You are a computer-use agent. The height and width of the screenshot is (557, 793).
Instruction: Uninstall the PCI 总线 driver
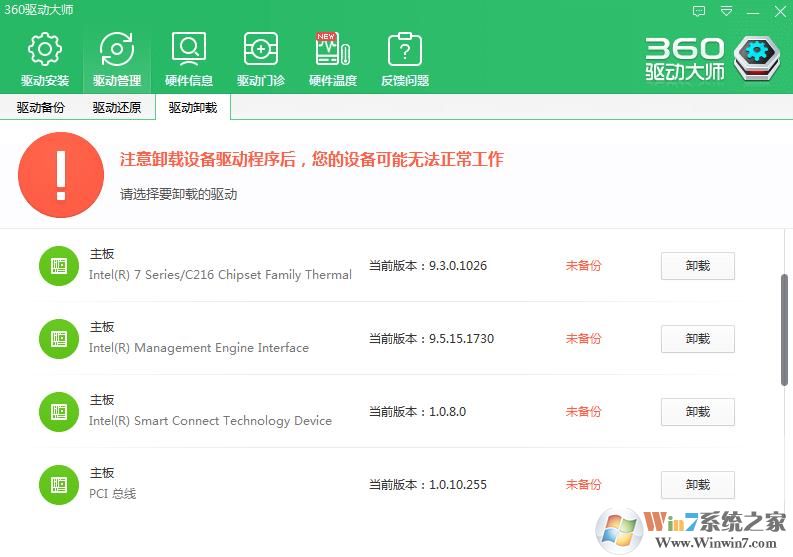[x=697, y=485]
